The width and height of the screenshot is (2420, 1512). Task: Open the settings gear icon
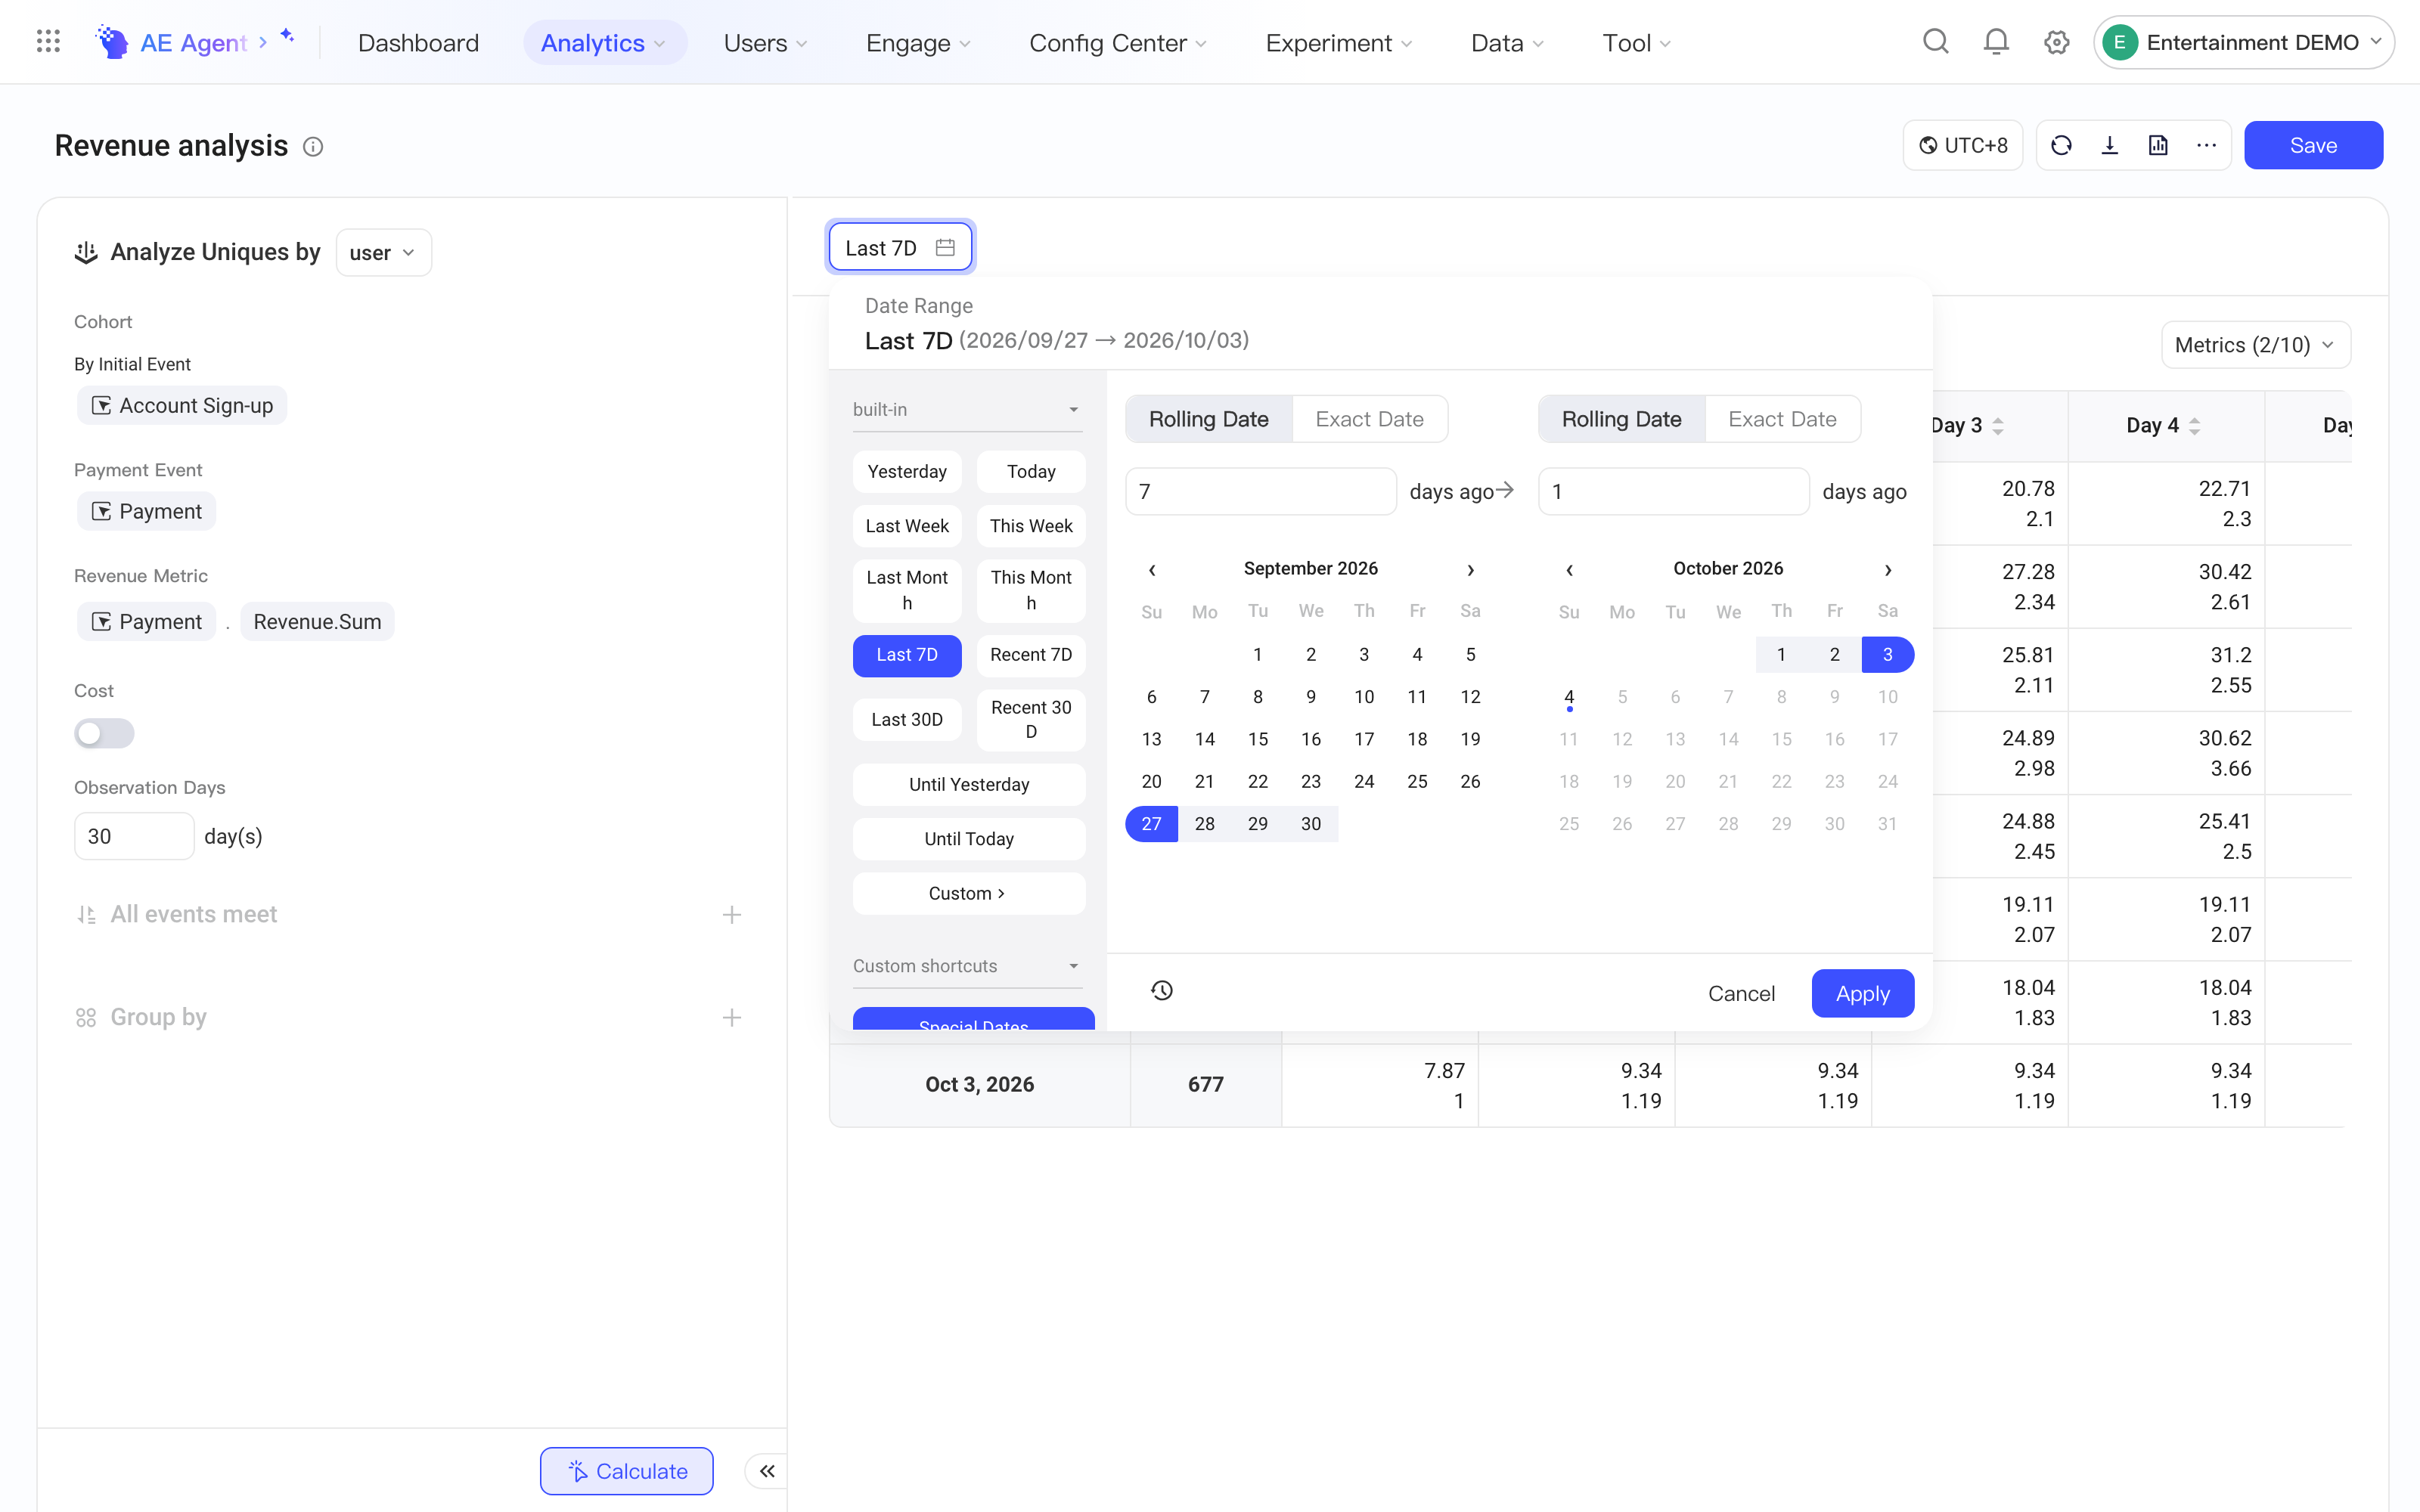(x=2056, y=42)
